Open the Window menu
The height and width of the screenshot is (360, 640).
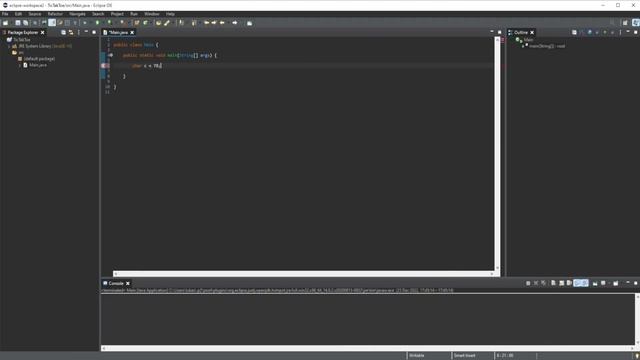pos(152,14)
